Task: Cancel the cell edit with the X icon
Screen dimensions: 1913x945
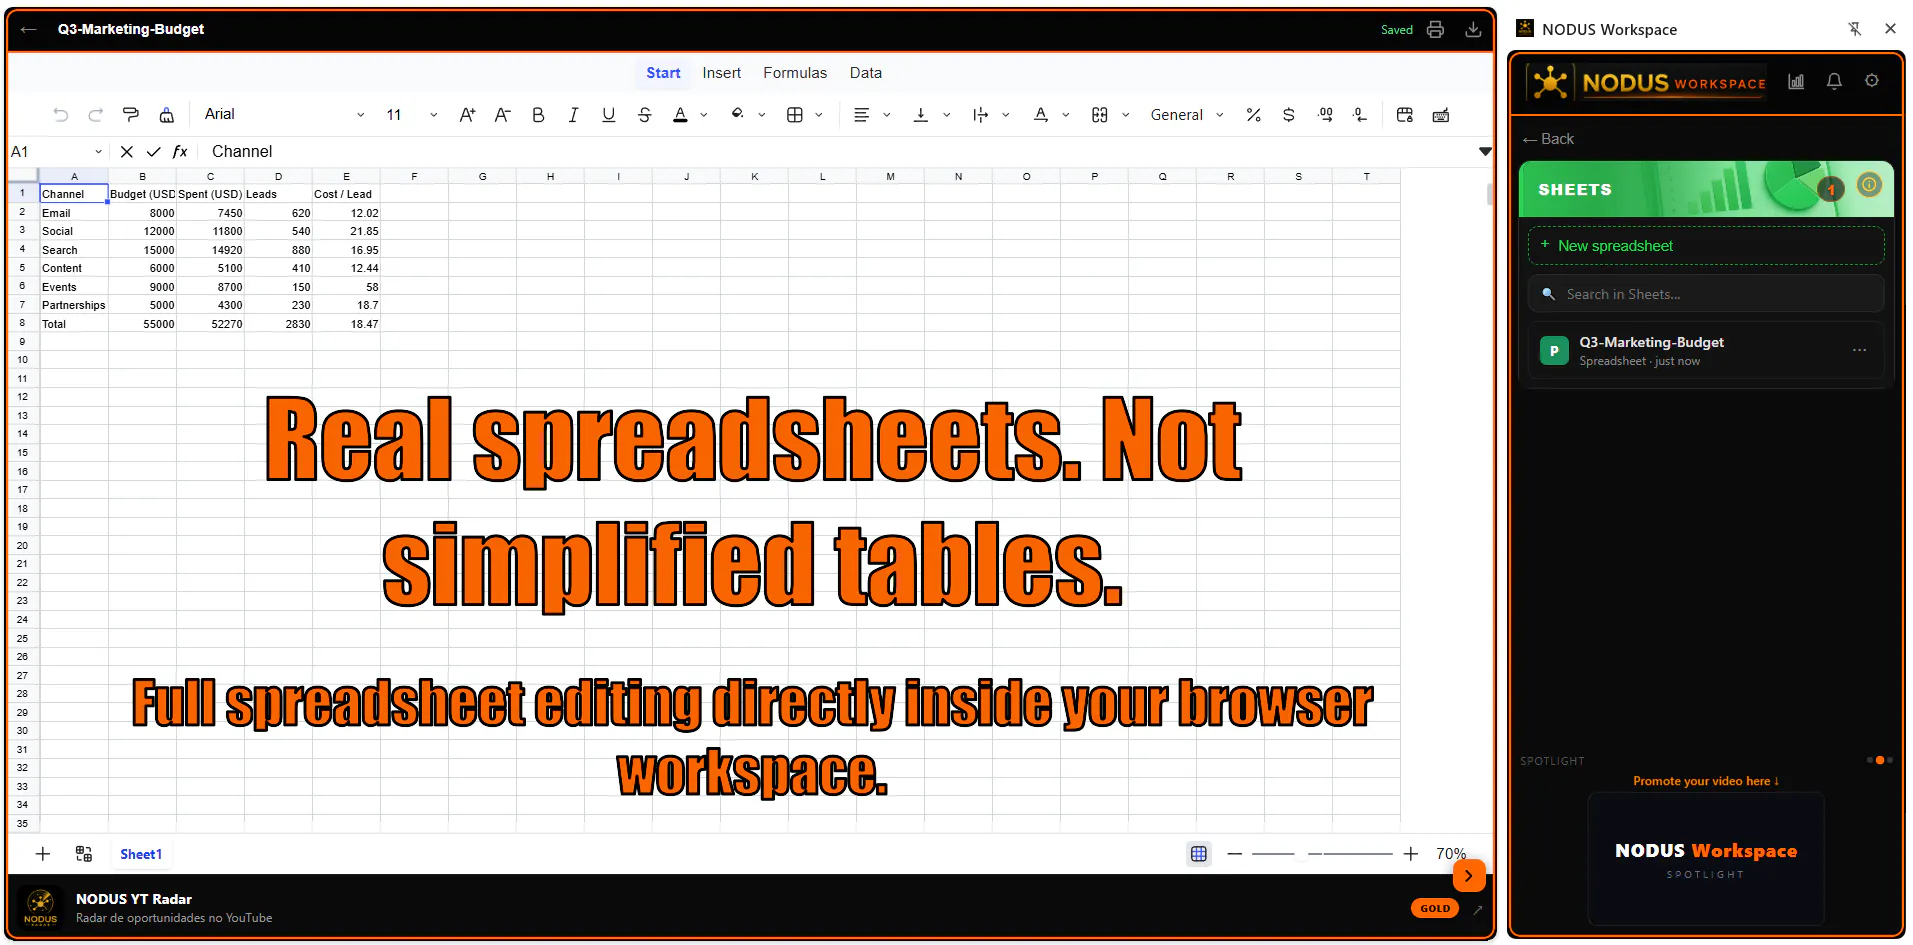Action: [126, 152]
